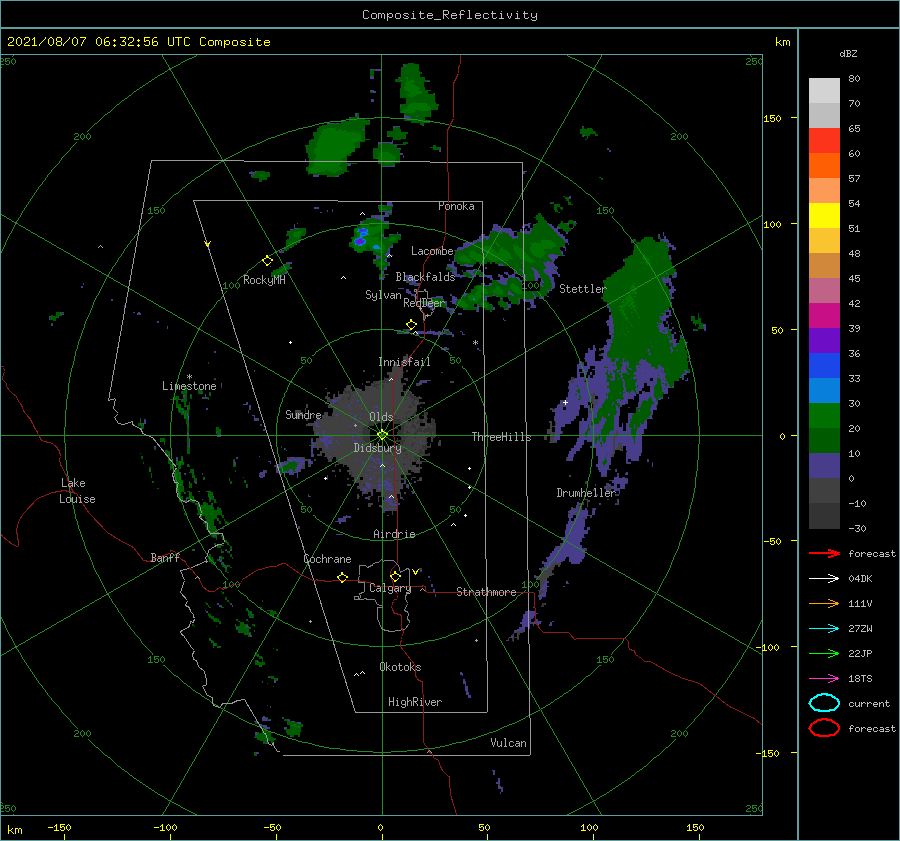Click the Olds town label
Viewport: 900px width, 841px height.
(x=381, y=417)
